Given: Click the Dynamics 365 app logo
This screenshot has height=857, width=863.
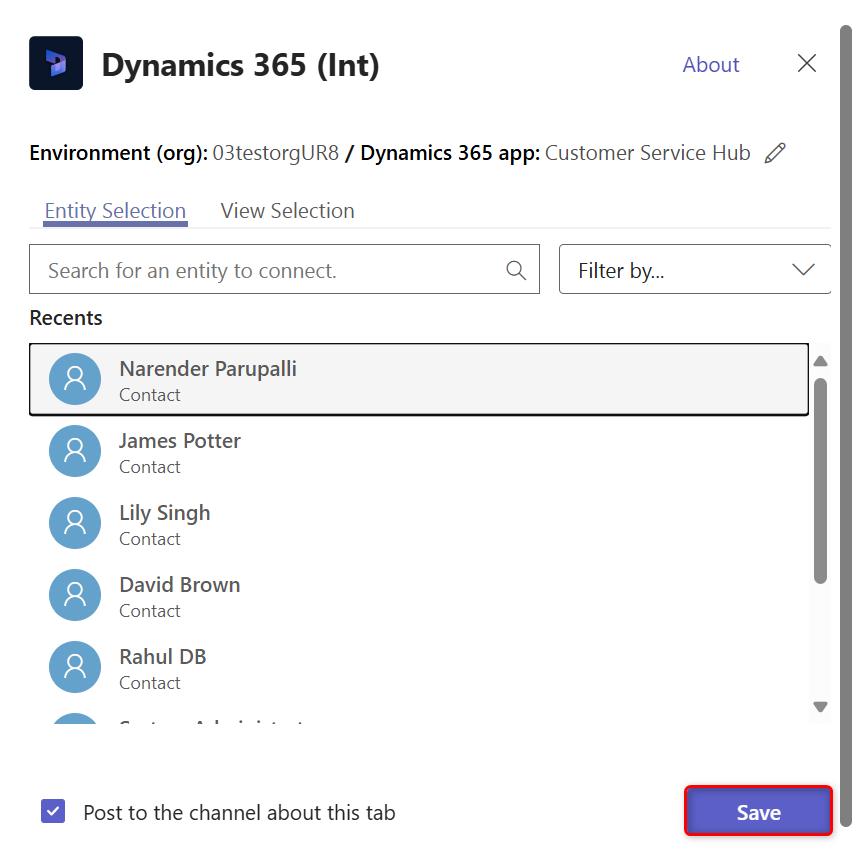Looking at the screenshot, I should 55,62.
